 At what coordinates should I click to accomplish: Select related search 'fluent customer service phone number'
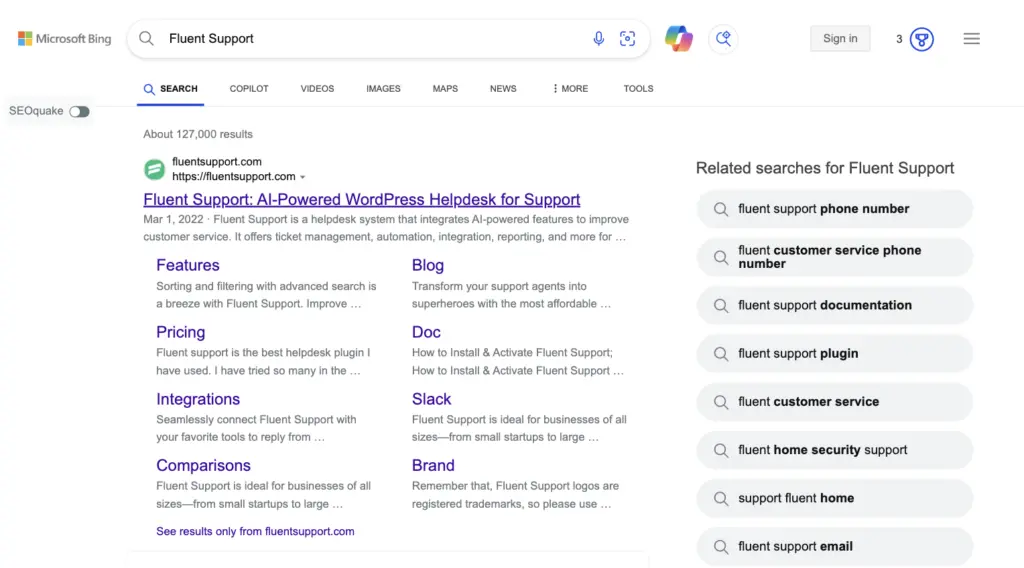(x=835, y=257)
